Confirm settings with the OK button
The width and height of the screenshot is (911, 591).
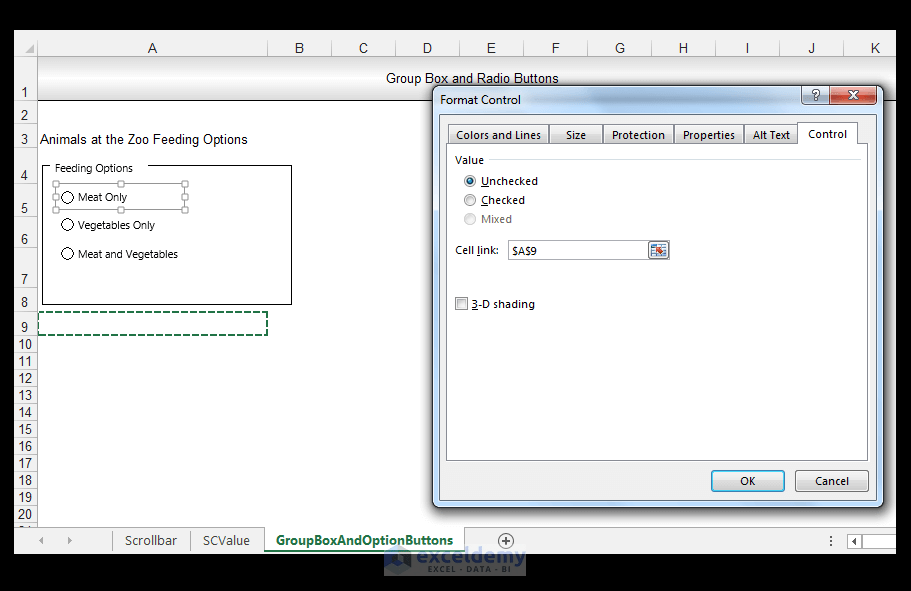pyautogui.click(x=747, y=480)
